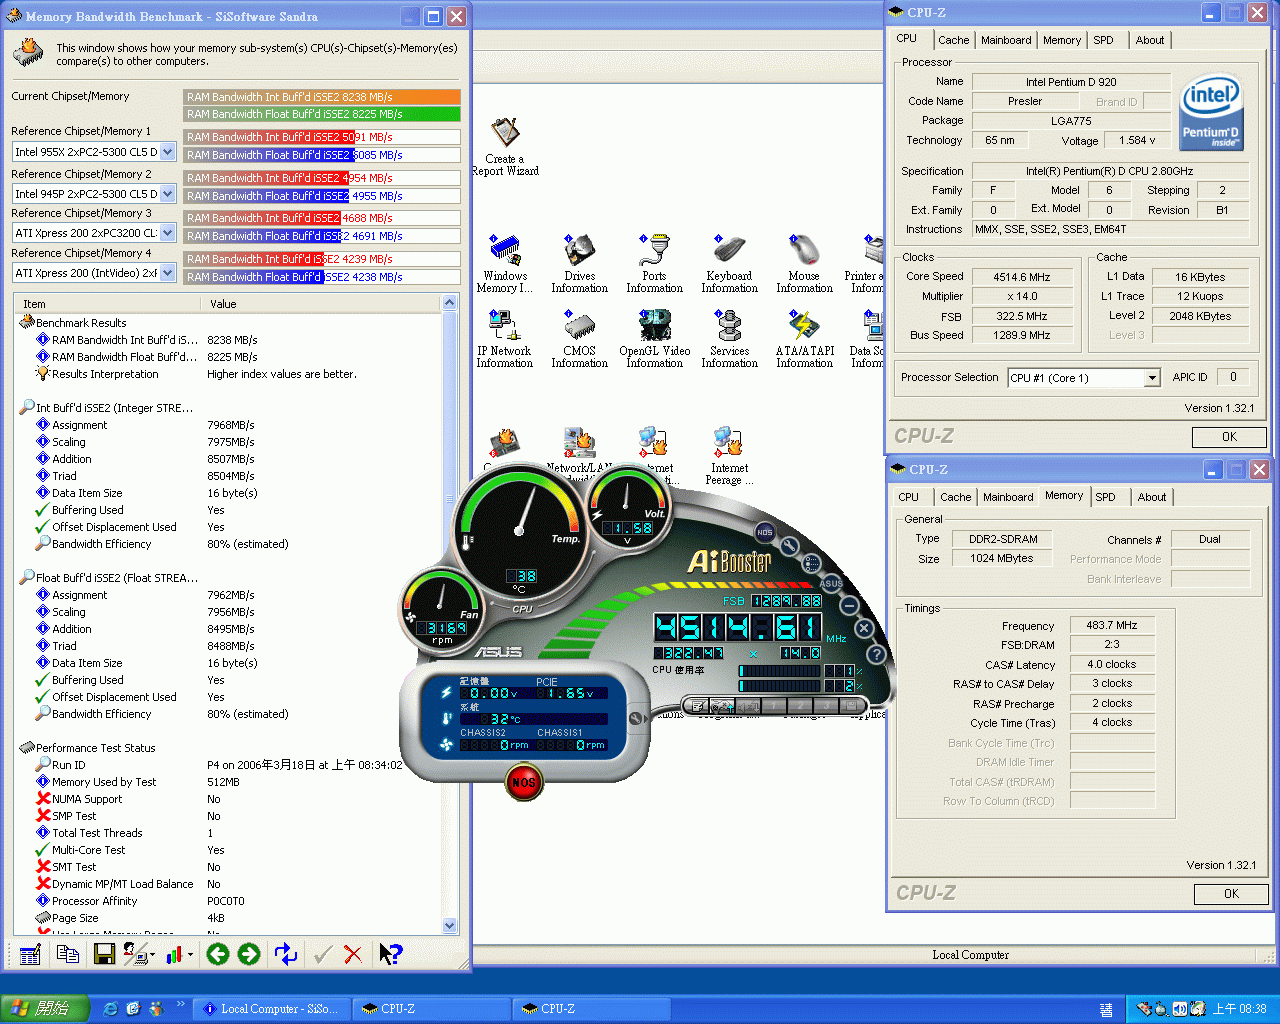The width and height of the screenshot is (1280, 1024).
Task: Open Reference Chipset/Memory 2 dropdown
Action: click(x=168, y=194)
